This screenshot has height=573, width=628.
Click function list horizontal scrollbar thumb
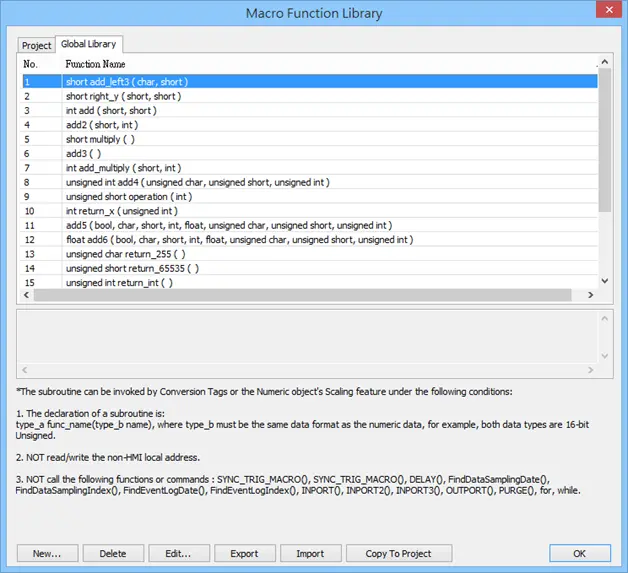click(302, 295)
